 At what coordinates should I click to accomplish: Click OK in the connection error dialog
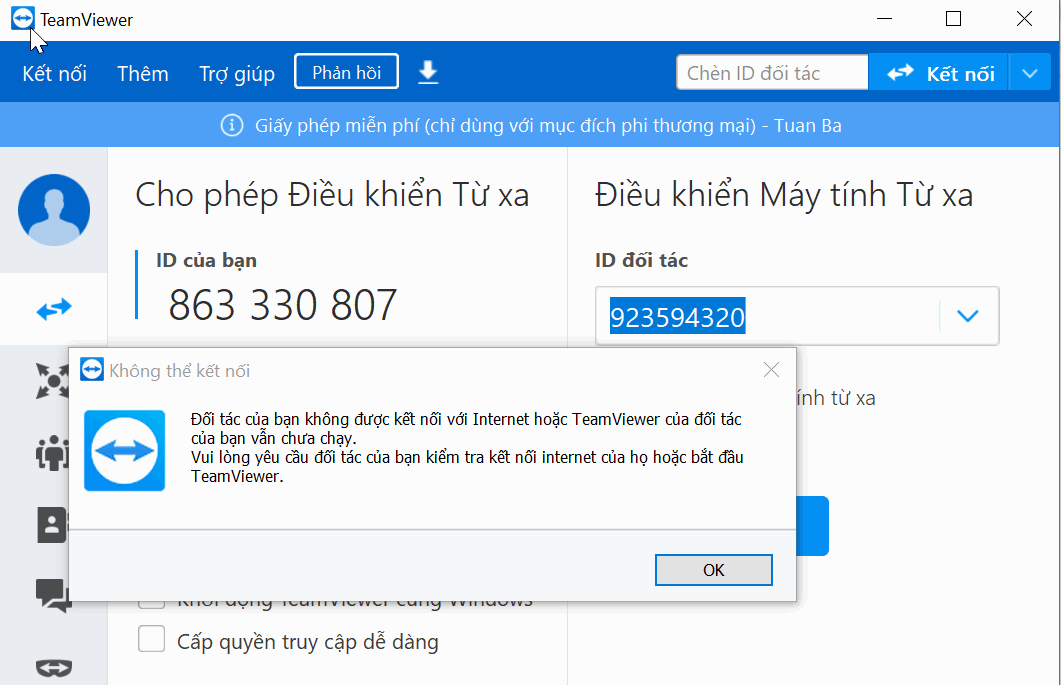(713, 570)
